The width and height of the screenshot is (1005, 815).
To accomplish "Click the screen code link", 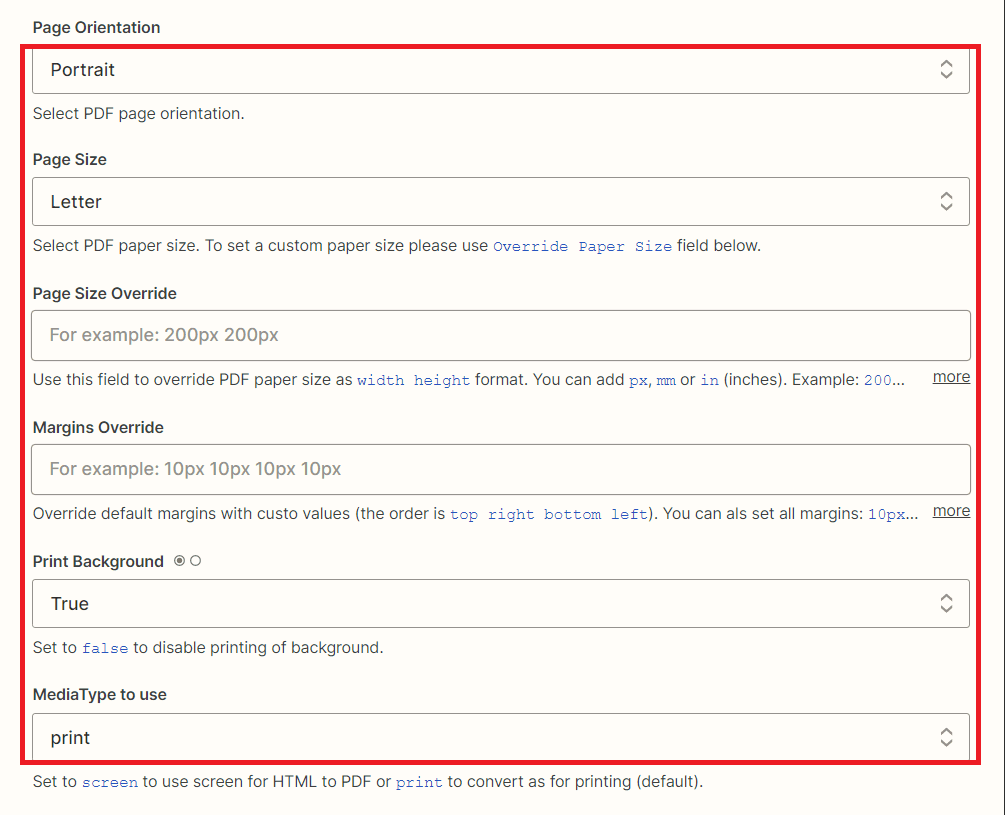I will (110, 782).
